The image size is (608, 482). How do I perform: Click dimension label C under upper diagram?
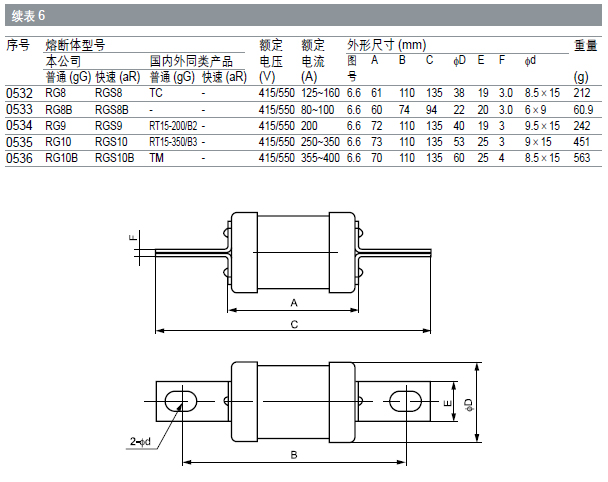point(294,326)
